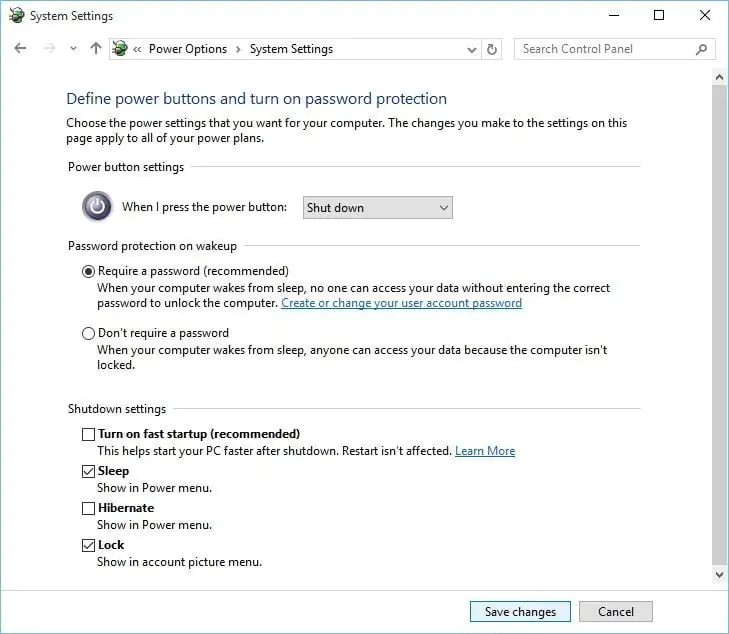Click the scrollbar down arrow

point(719,575)
